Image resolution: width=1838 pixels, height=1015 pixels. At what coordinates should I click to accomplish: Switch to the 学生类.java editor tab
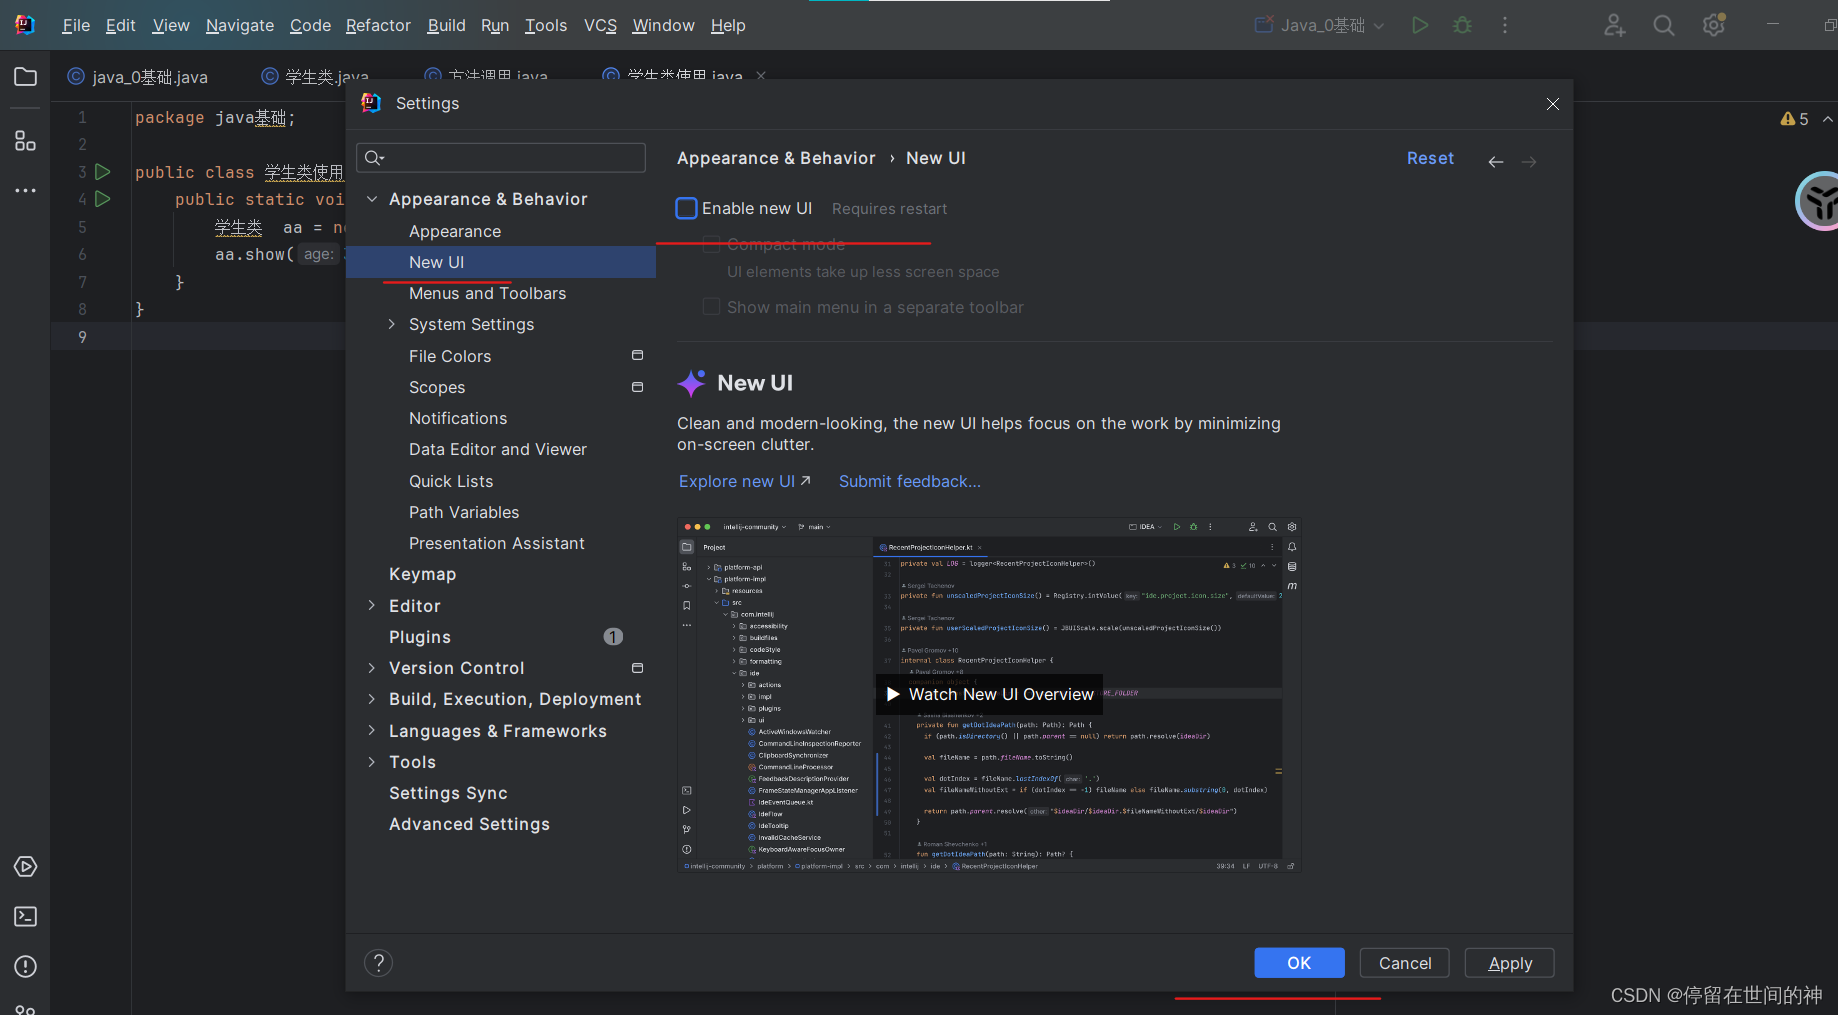click(315, 75)
